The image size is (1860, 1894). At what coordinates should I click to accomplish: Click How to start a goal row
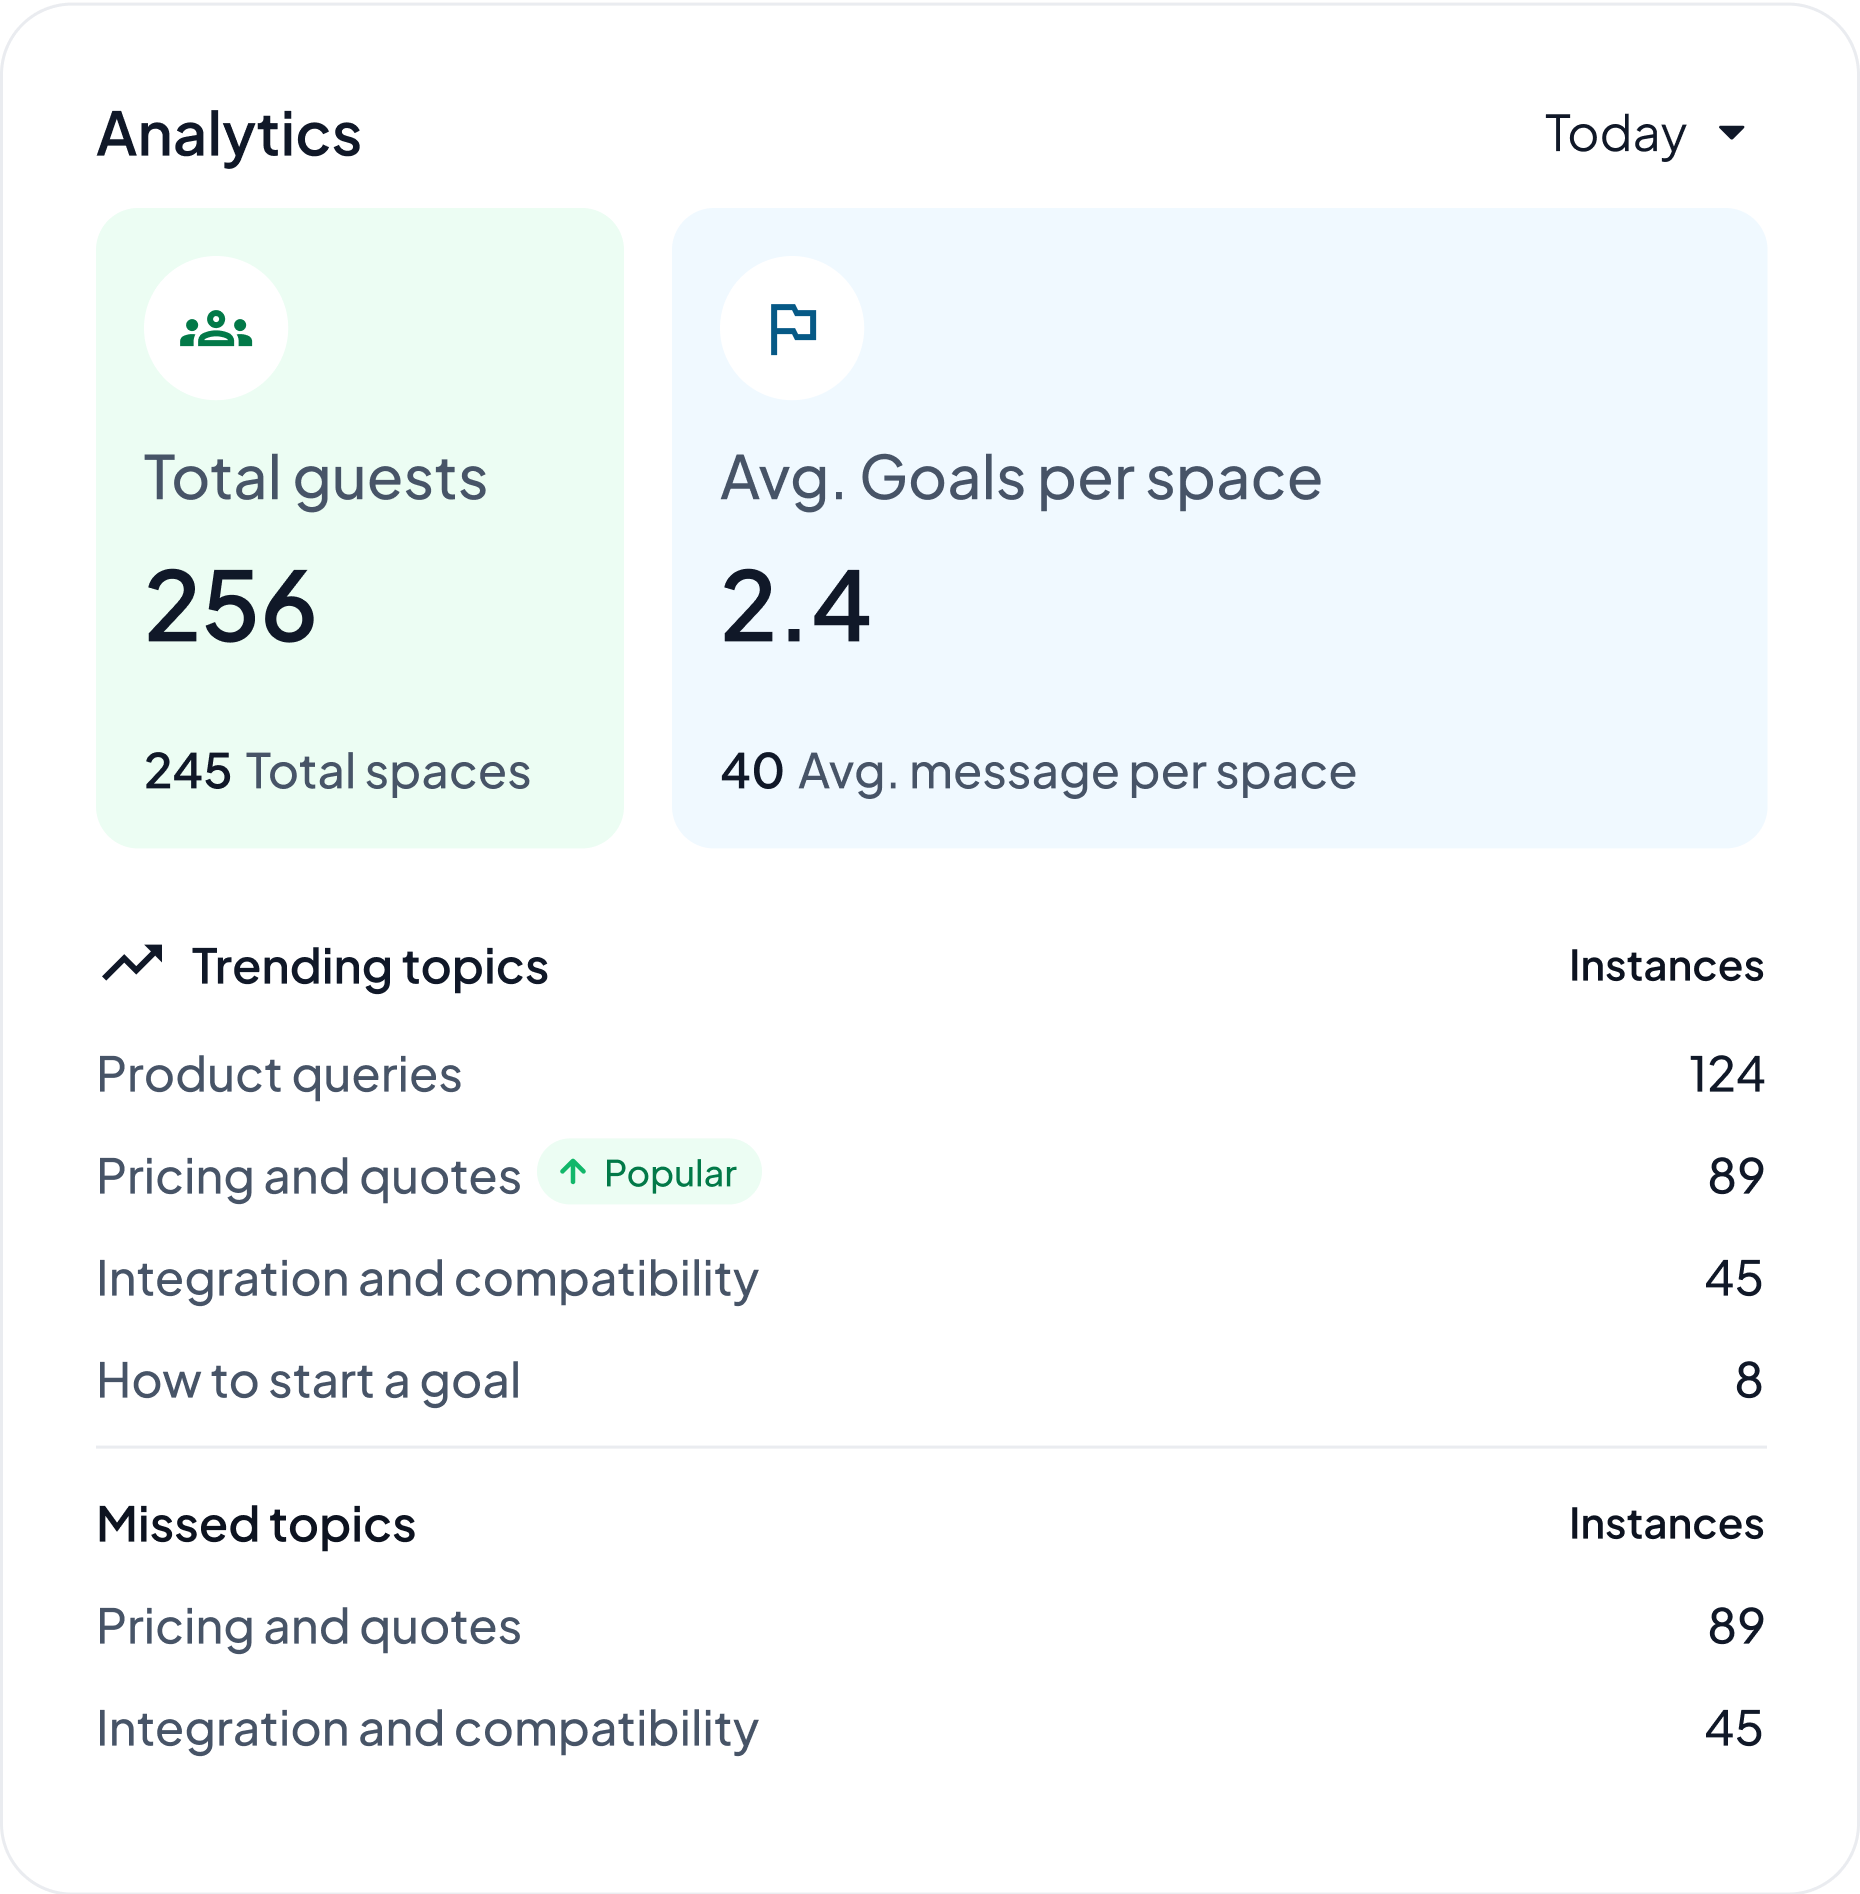(308, 1380)
